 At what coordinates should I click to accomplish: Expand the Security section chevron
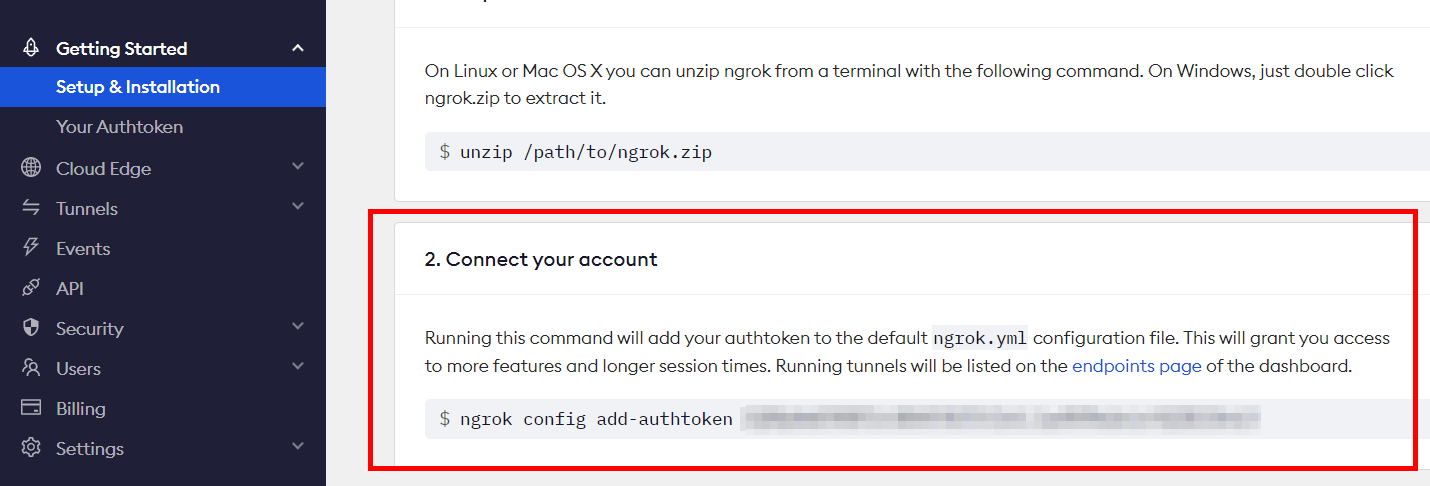[x=297, y=327]
